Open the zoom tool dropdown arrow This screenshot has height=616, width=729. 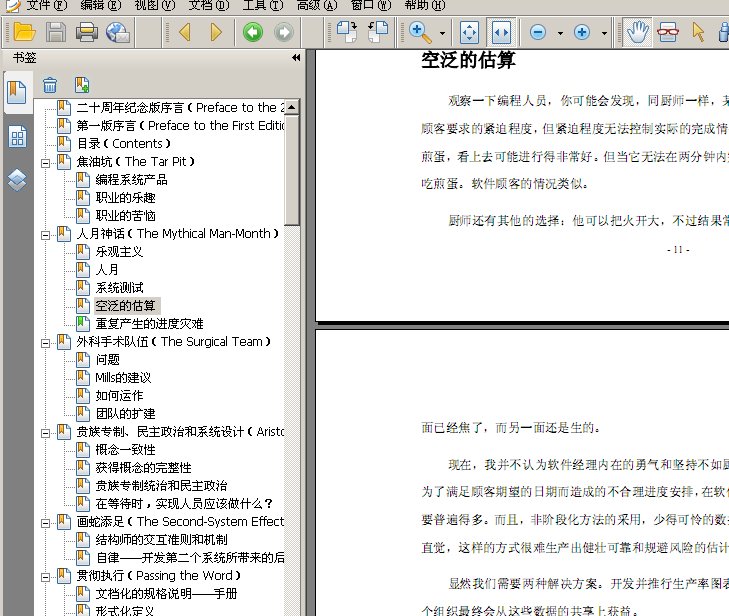[x=442, y=33]
